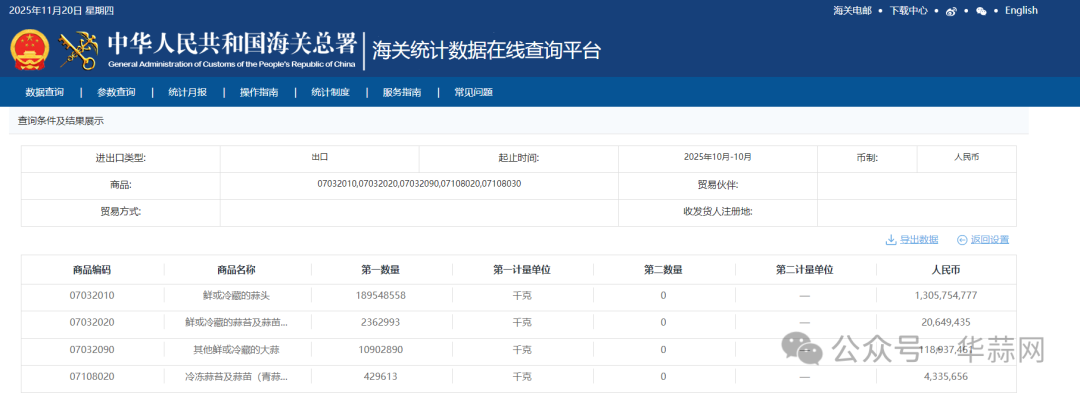Click quantity value 429613
Image resolution: width=1080 pixels, height=393 pixels.
[381, 376]
